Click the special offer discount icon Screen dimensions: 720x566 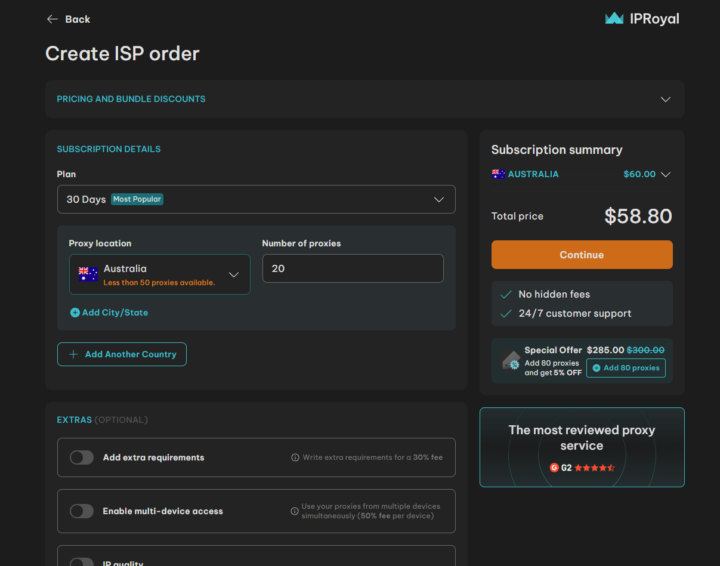pos(510,360)
